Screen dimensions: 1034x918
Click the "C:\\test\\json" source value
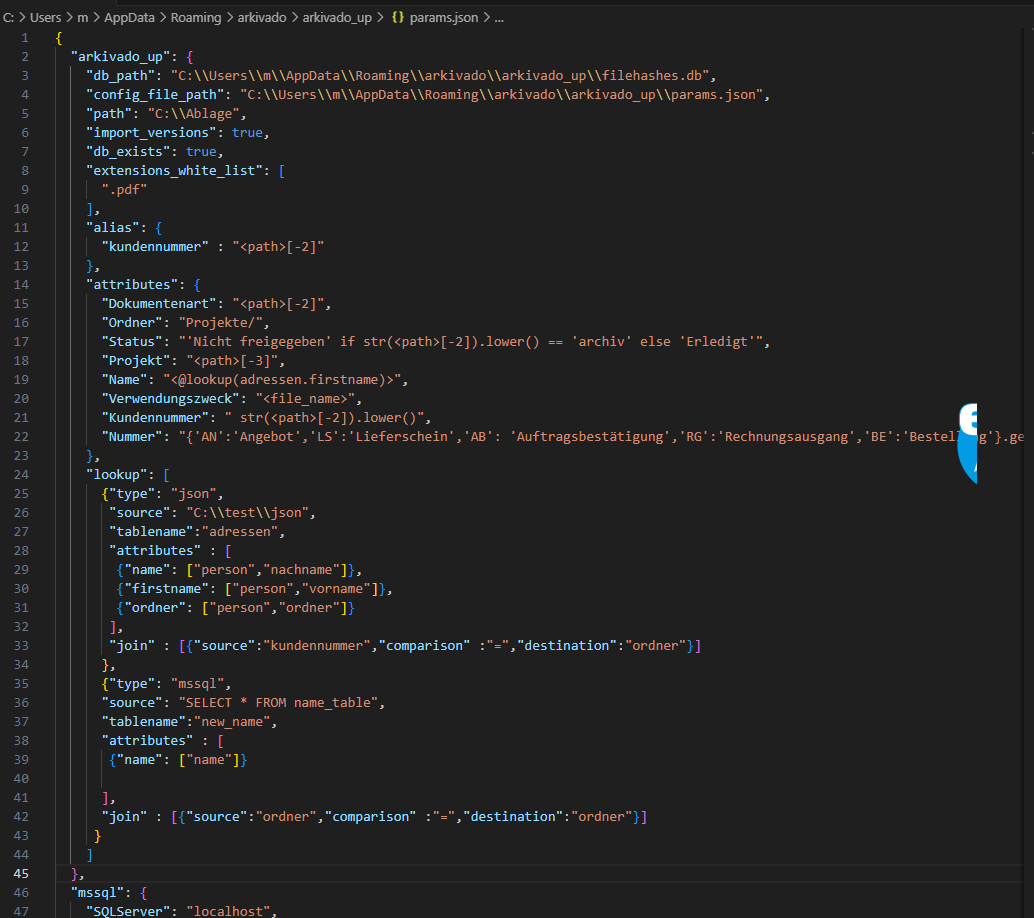tap(247, 513)
